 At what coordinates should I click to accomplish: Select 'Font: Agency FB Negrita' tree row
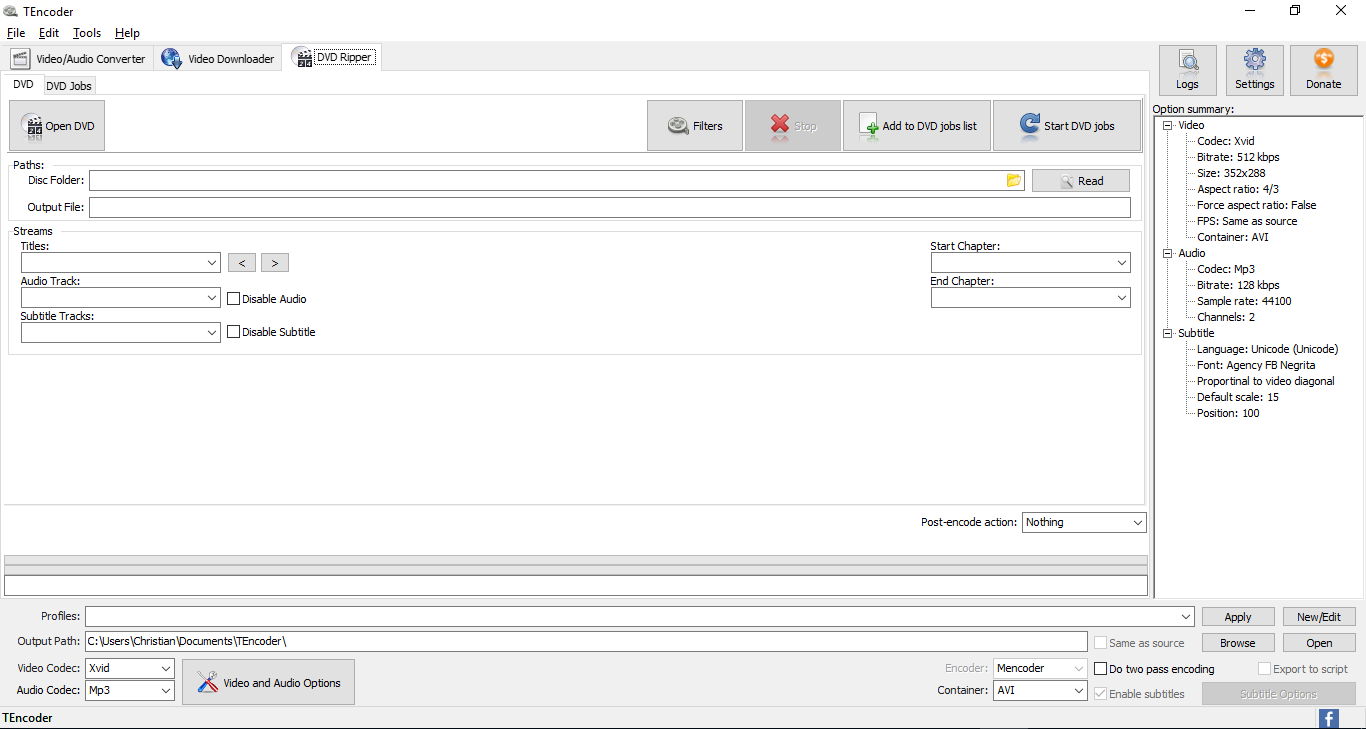[1256, 365]
